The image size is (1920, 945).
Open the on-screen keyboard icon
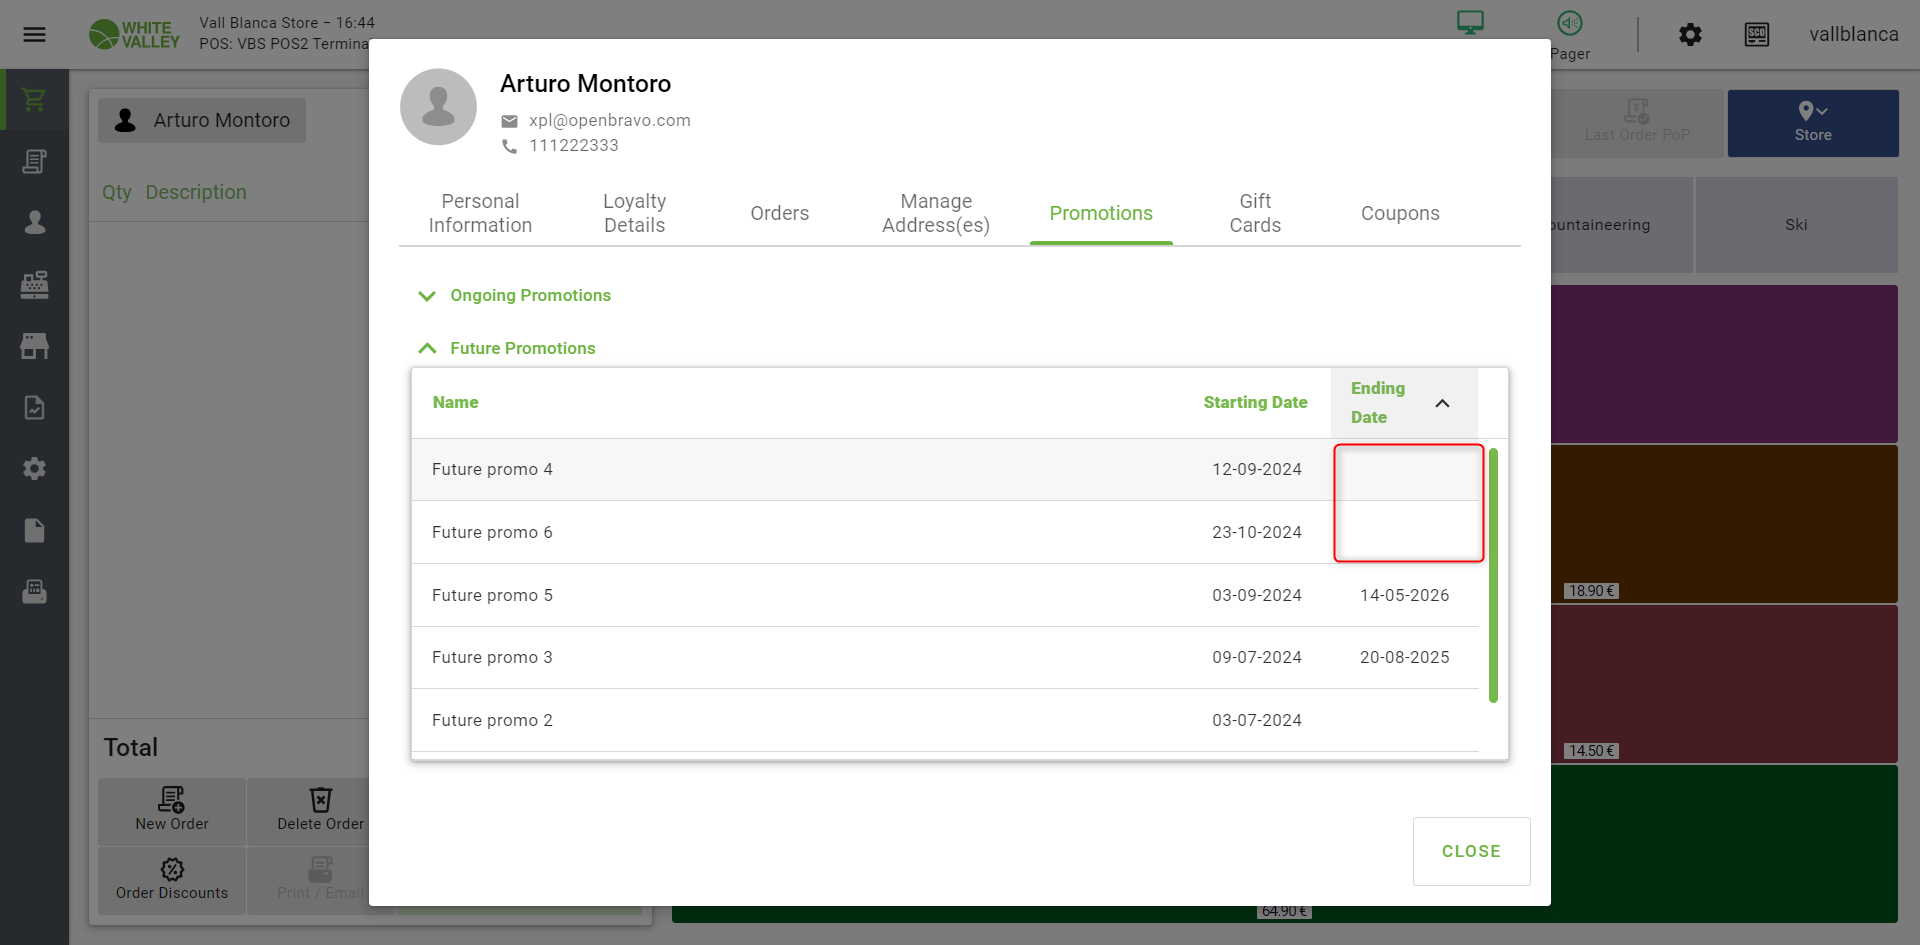click(x=1756, y=35)
